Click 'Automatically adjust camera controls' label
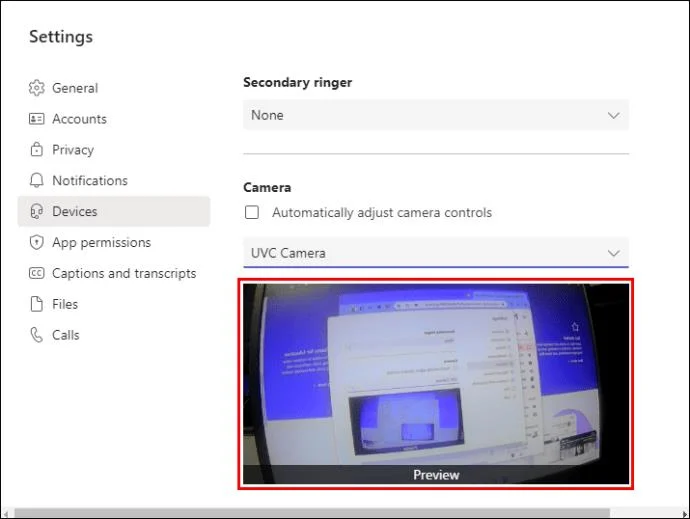Viewport: 690px width, 519px height. tap(382, 213)
